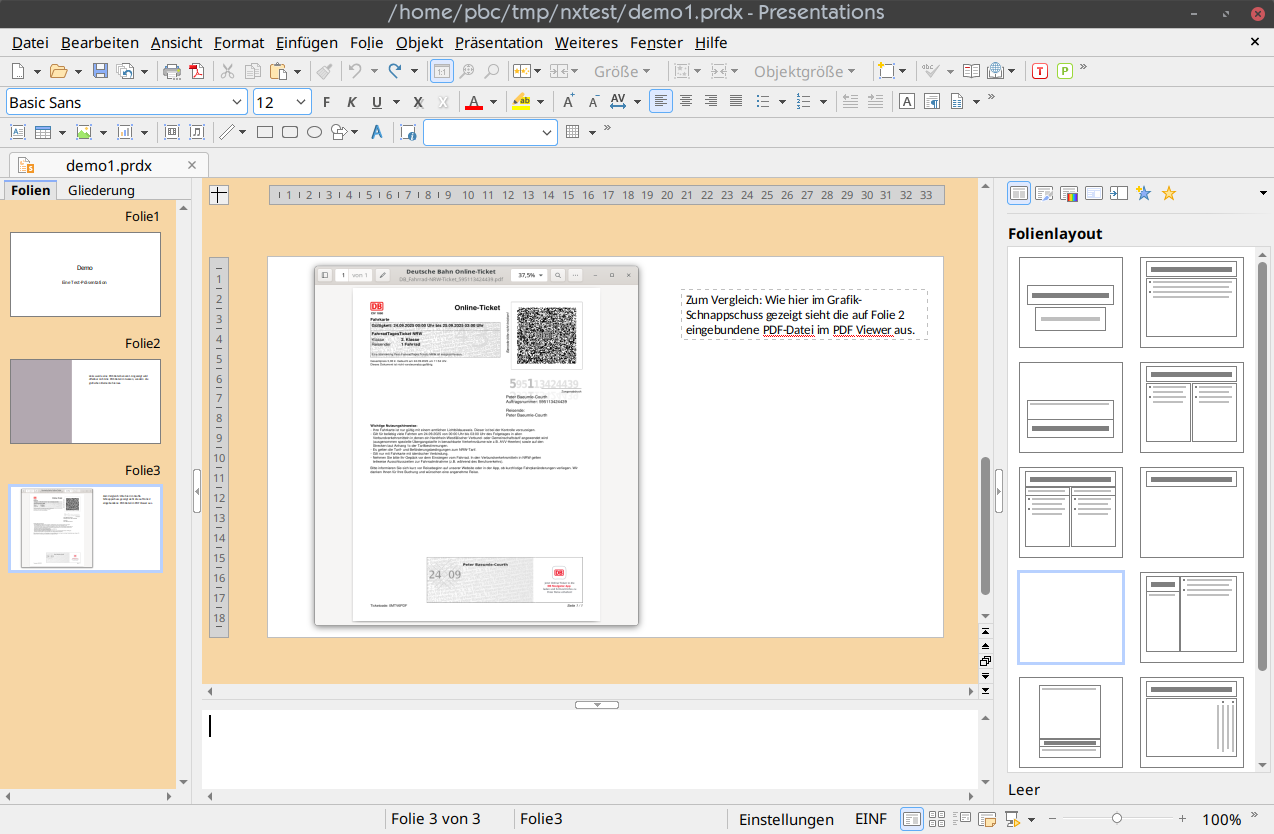The image size is (1274, 834).
Task: Open the font color dropdown arrow
Action: click(x=495, y=101)
